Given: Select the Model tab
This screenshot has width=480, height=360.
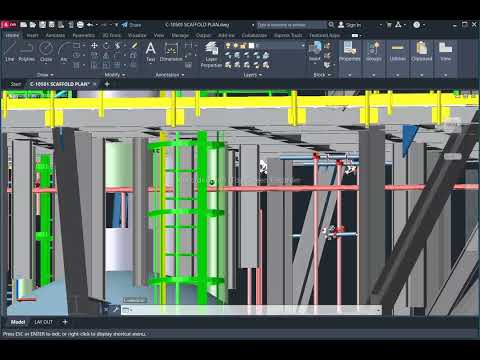Looking at the screenshot, I should click(18, 322).
